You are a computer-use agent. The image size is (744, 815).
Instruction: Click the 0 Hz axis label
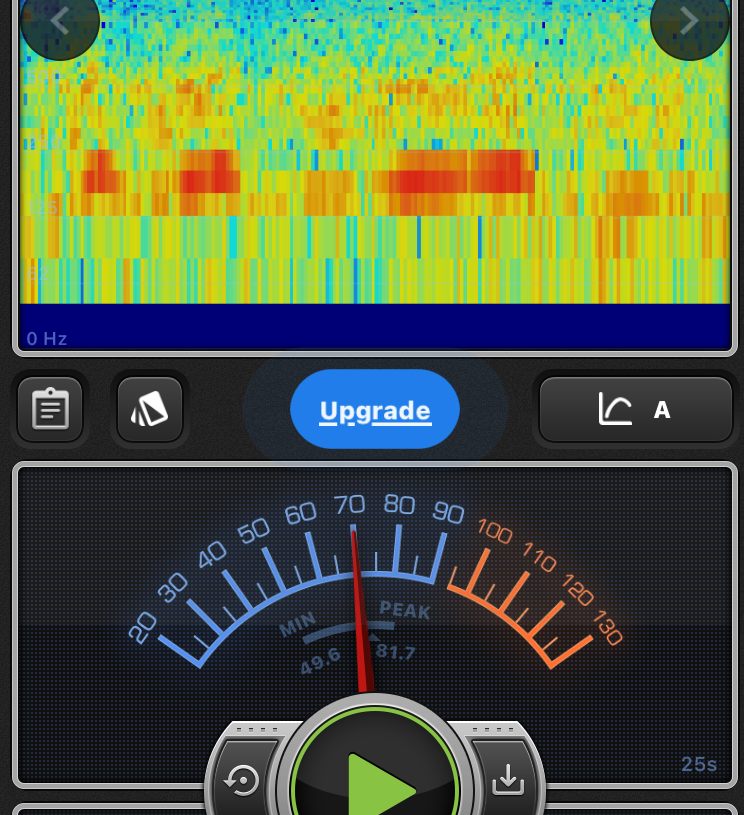click(47, 339)
